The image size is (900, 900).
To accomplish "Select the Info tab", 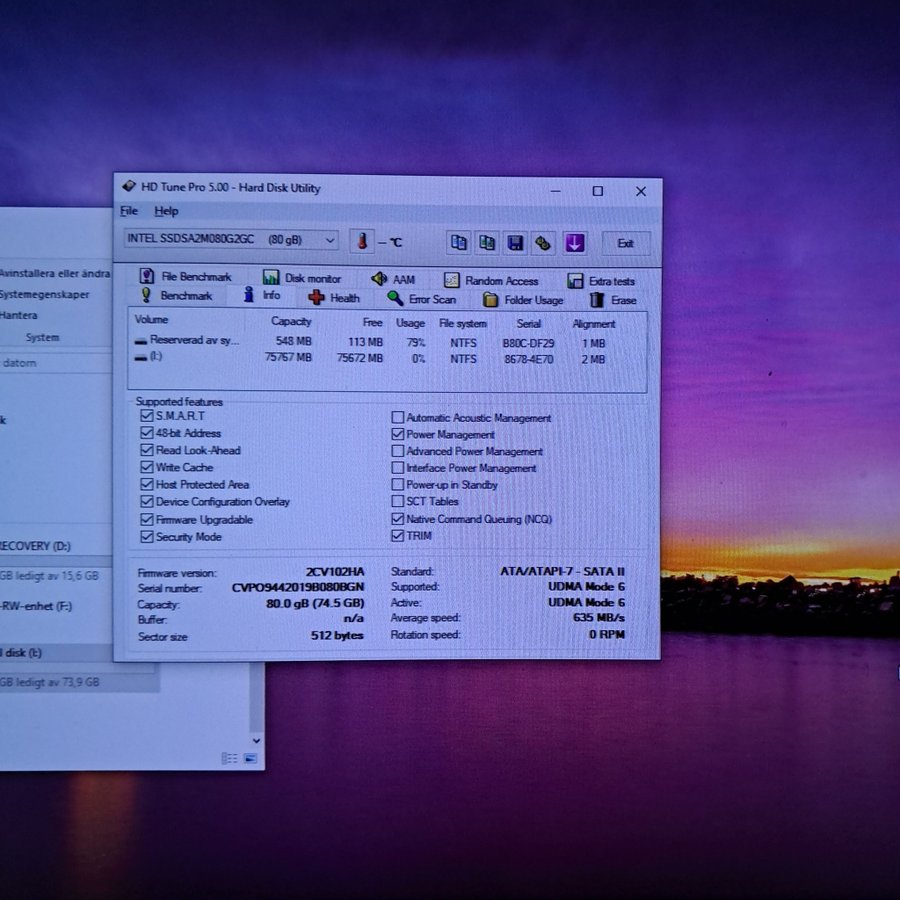I will [x=262, y=296].
